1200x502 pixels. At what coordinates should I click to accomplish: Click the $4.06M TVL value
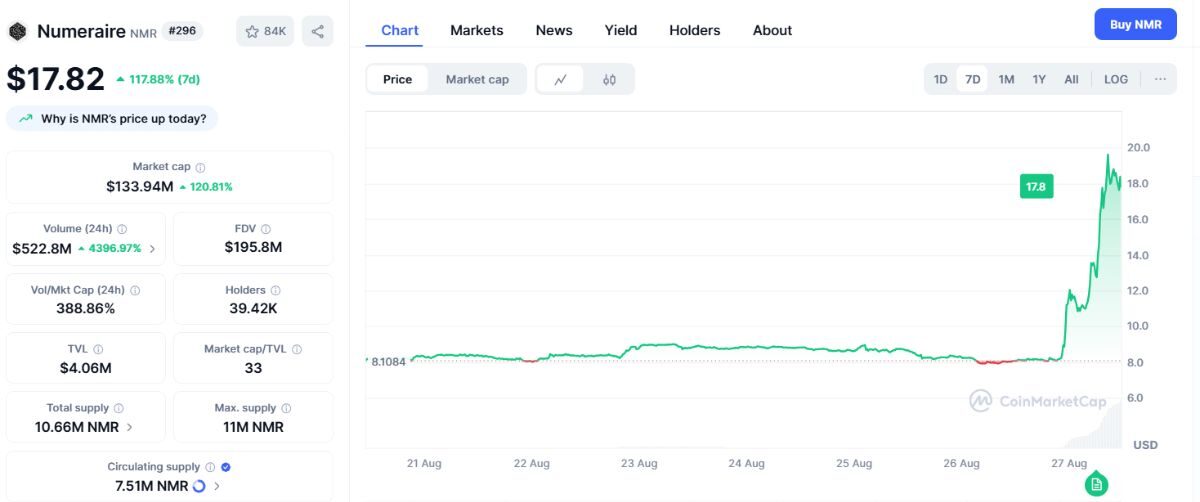tap(85, 368)
